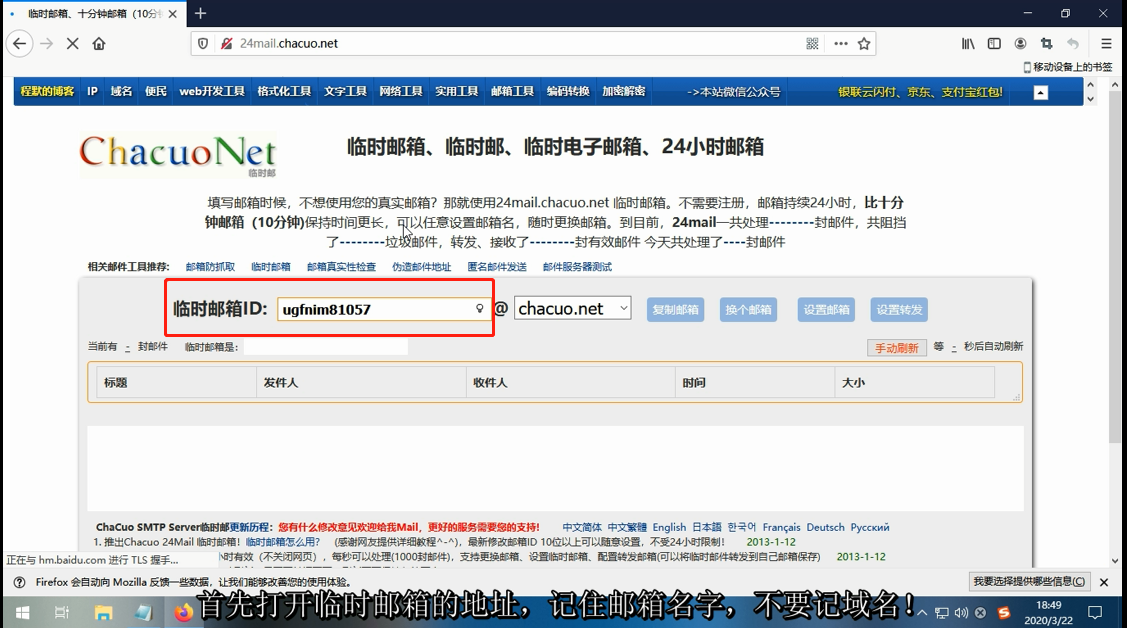Image resolution: width=1127 pixels, height=628 pixels.
Task: Bookmark this page with the star icon
Action: [x=864, y=44]
